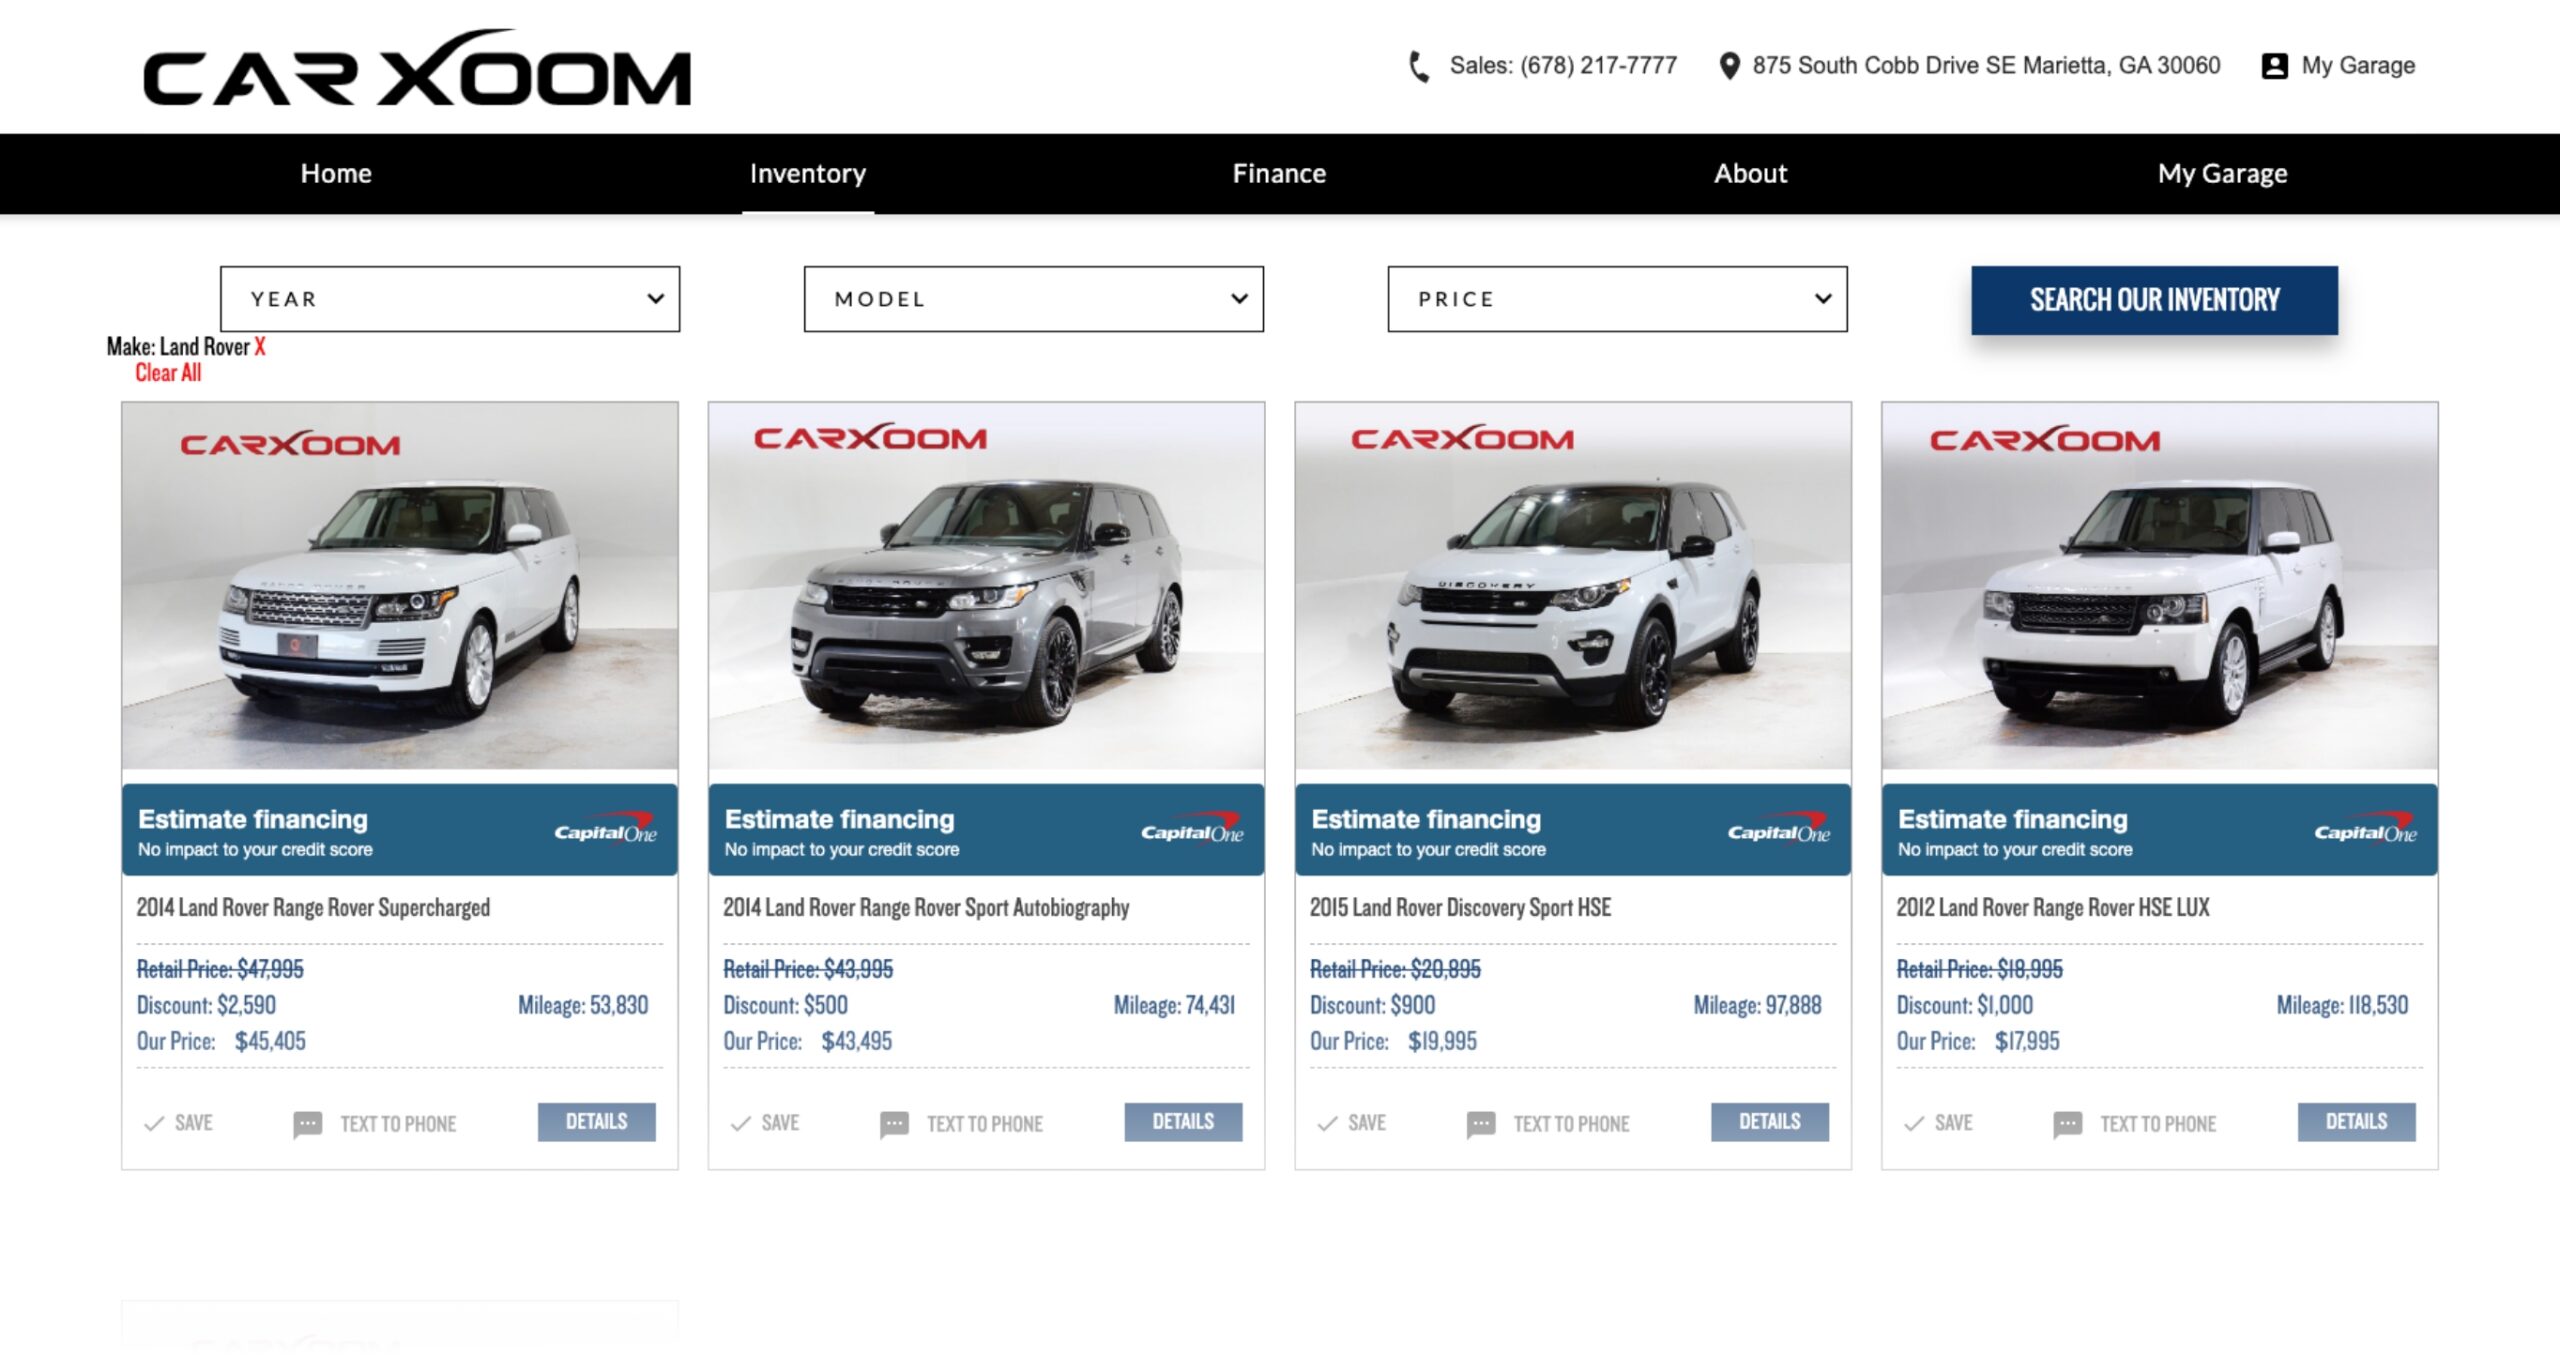Click the TEXT TO PHONE label on the Sport Autobiography card
Viewport: 2560px width, 1355px height.
point(985,1124)
